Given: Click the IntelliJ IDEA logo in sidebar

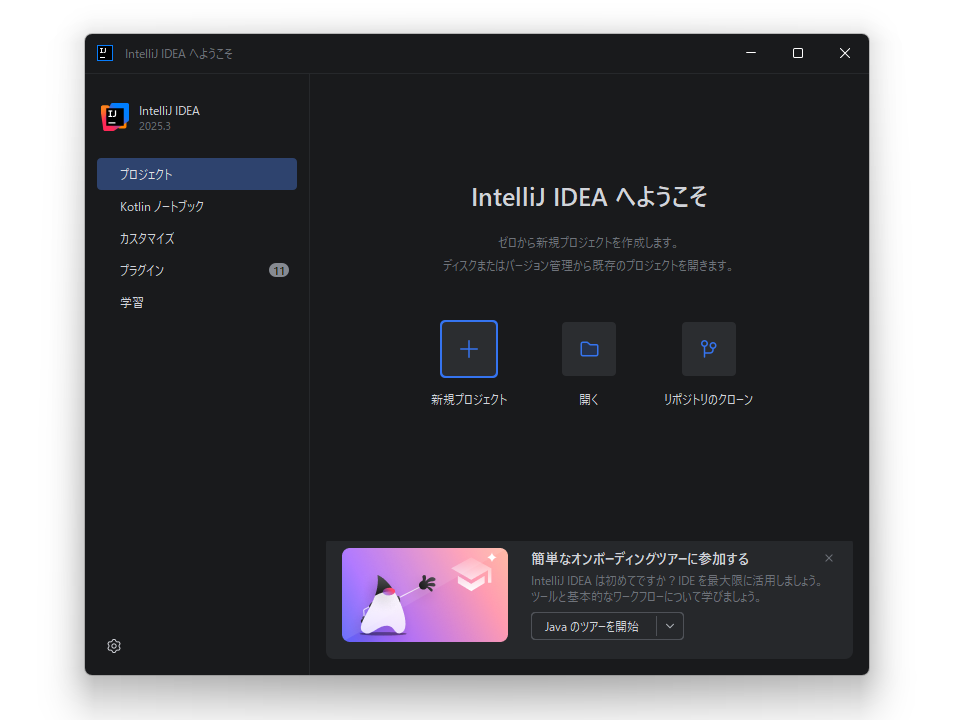Looking at the screenshot, I should click(115, 117).
